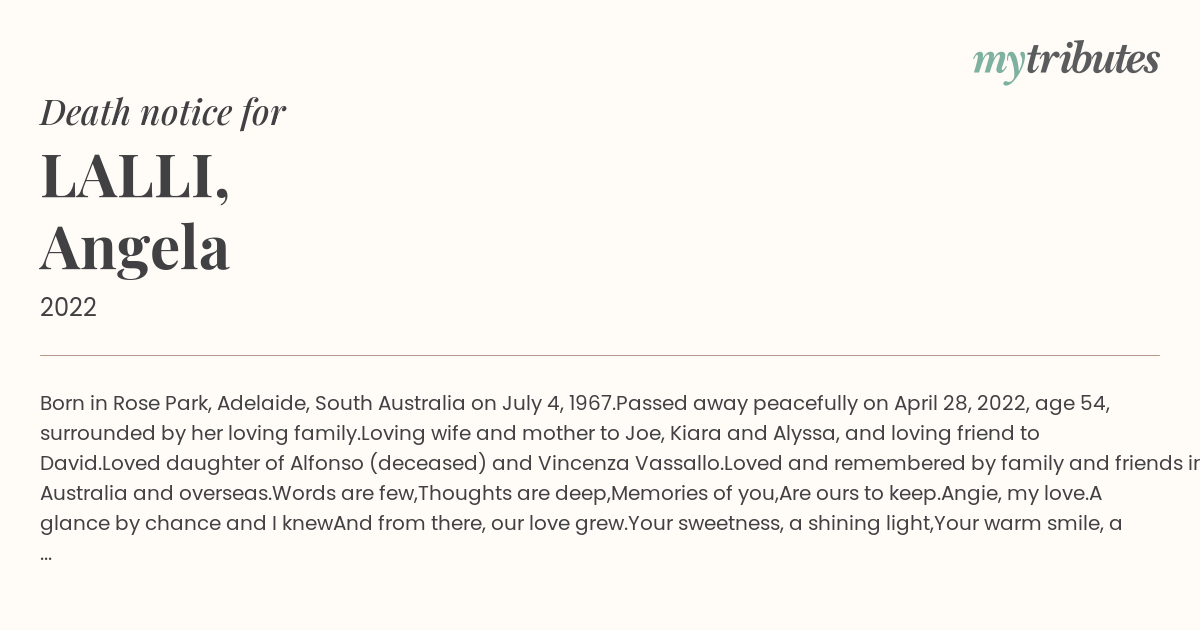Click the "Death notice for" heading
1200x630 pixels.
pos(163,113)
